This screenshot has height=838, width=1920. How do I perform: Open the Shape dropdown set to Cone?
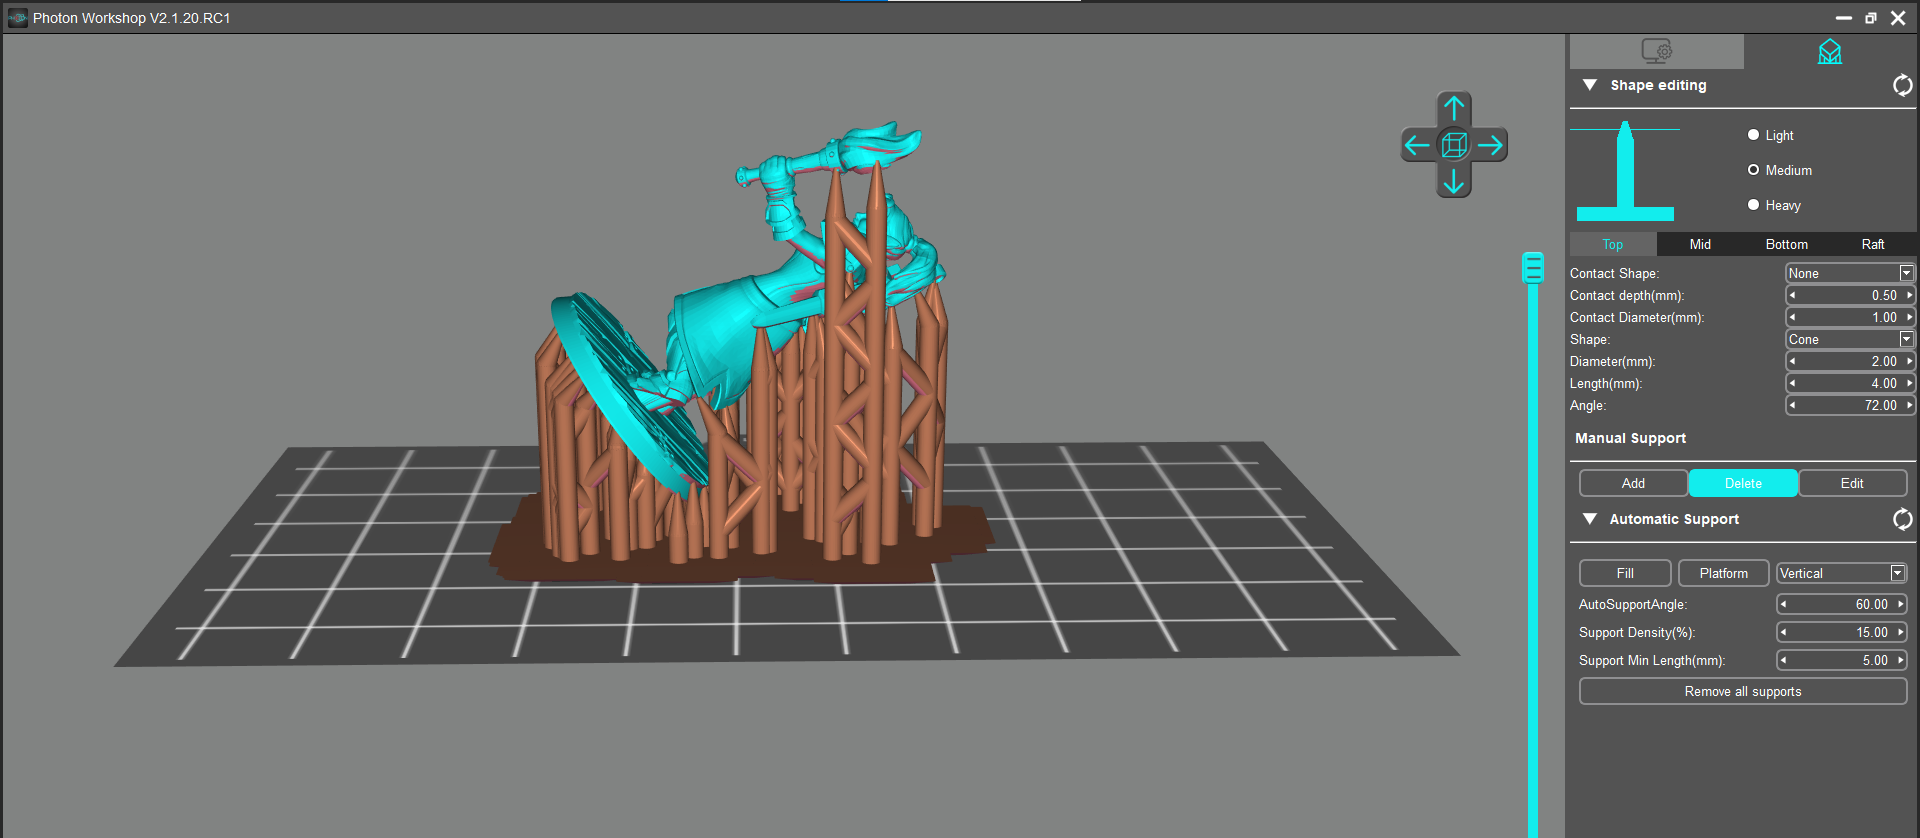click(x=1850, y=339)
